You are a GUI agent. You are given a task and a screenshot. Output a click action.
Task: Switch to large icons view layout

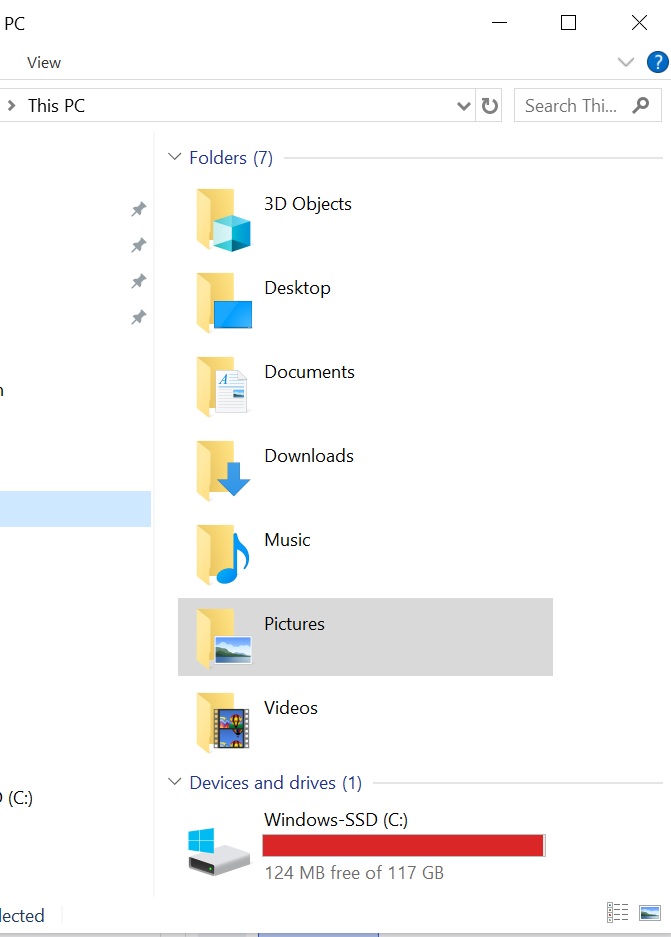[x=649, y=912]
